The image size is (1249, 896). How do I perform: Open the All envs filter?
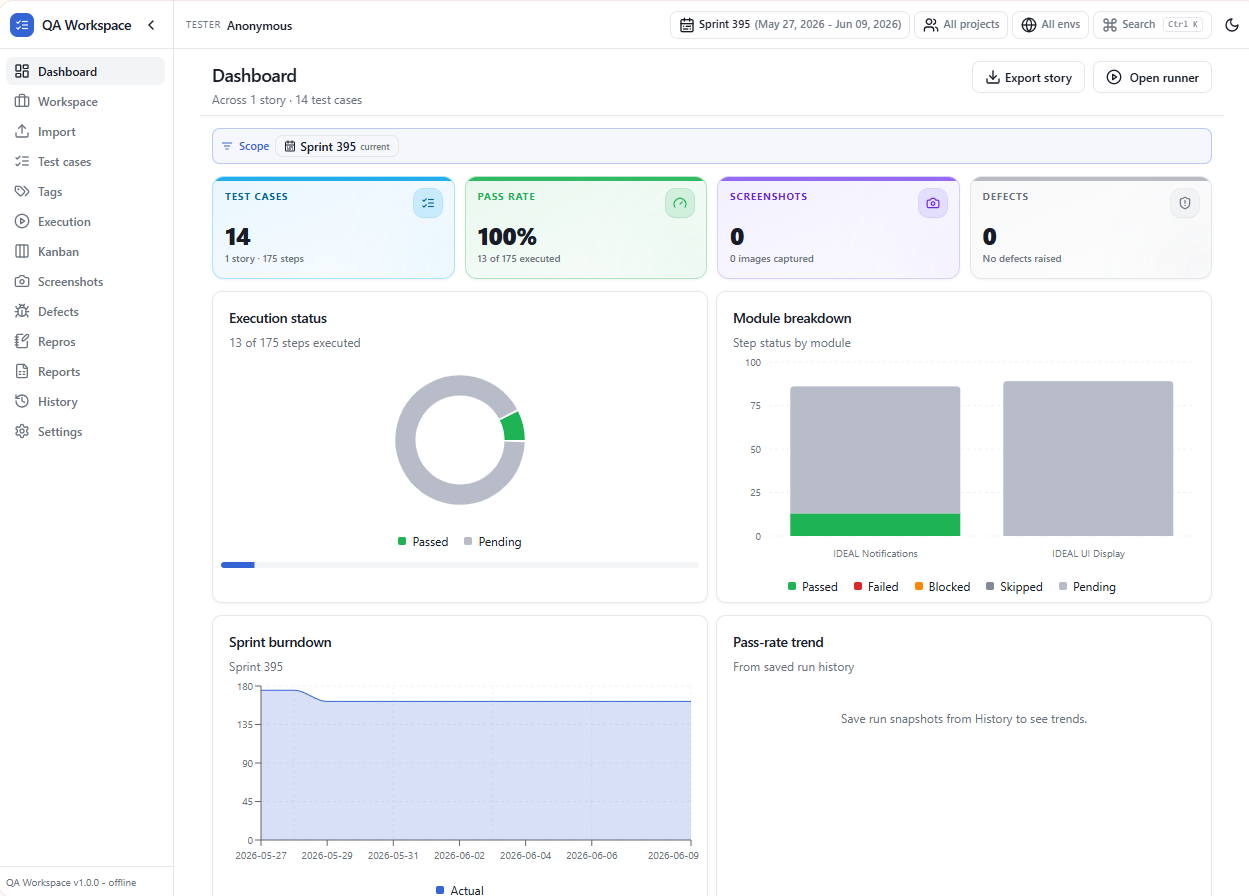pyautogui.click(x=1050, y=25)
